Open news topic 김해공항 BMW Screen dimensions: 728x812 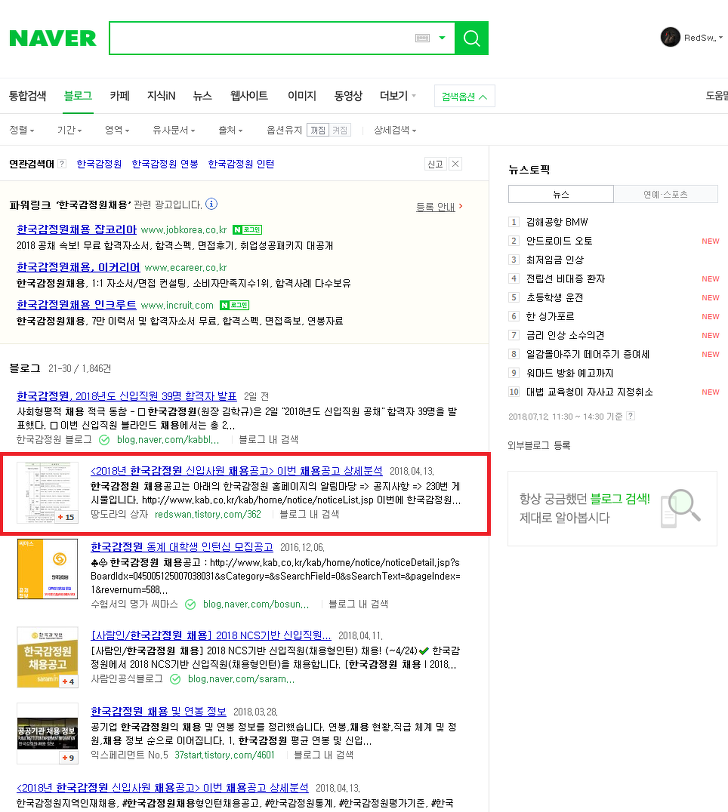click(x=557, y=222)
